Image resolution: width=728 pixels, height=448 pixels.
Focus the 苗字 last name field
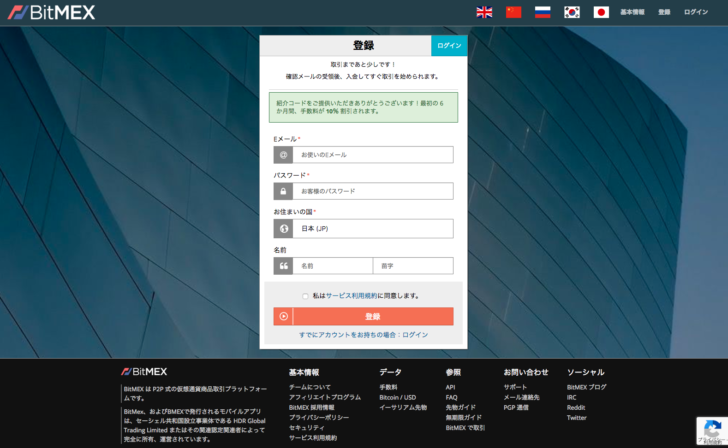tap(413, 266)
